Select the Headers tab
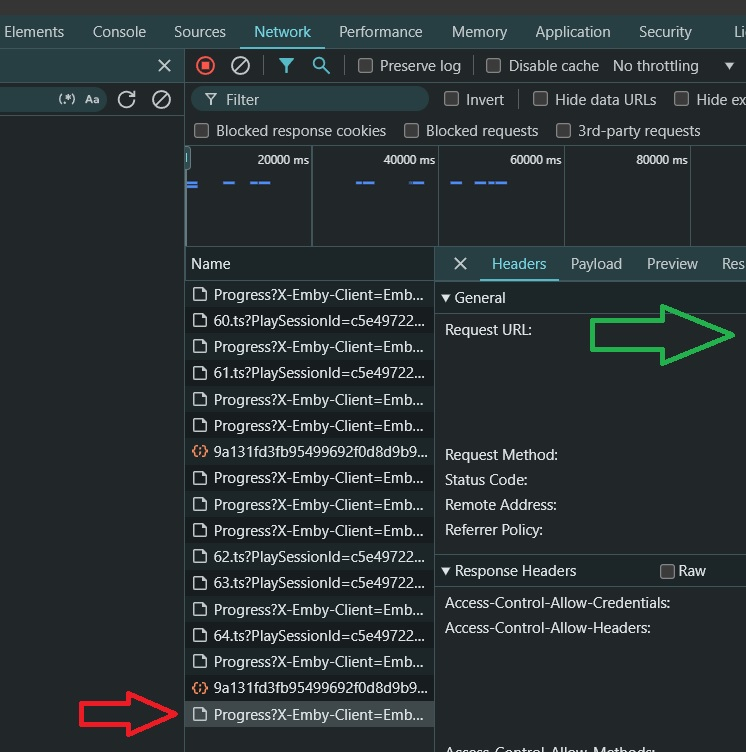This screenshot has height=752, width=746. pos(519,263)
